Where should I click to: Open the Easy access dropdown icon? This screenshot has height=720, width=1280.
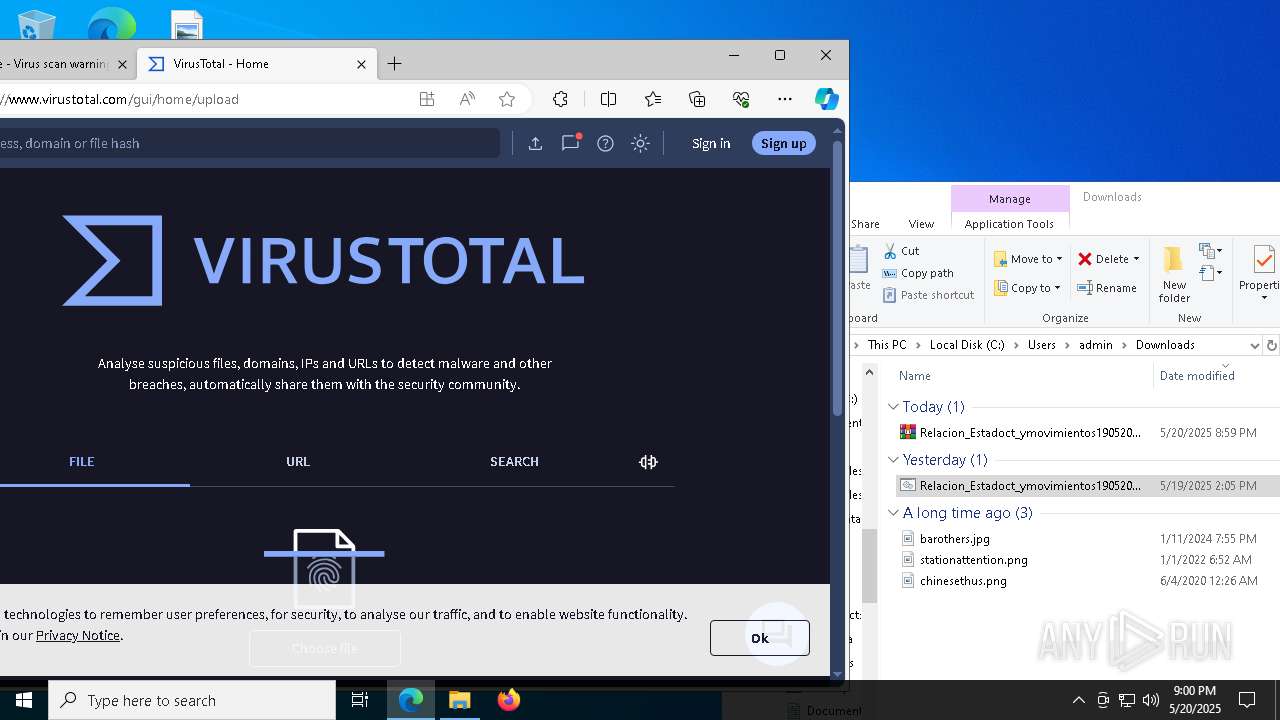[x=1210, y=273]
